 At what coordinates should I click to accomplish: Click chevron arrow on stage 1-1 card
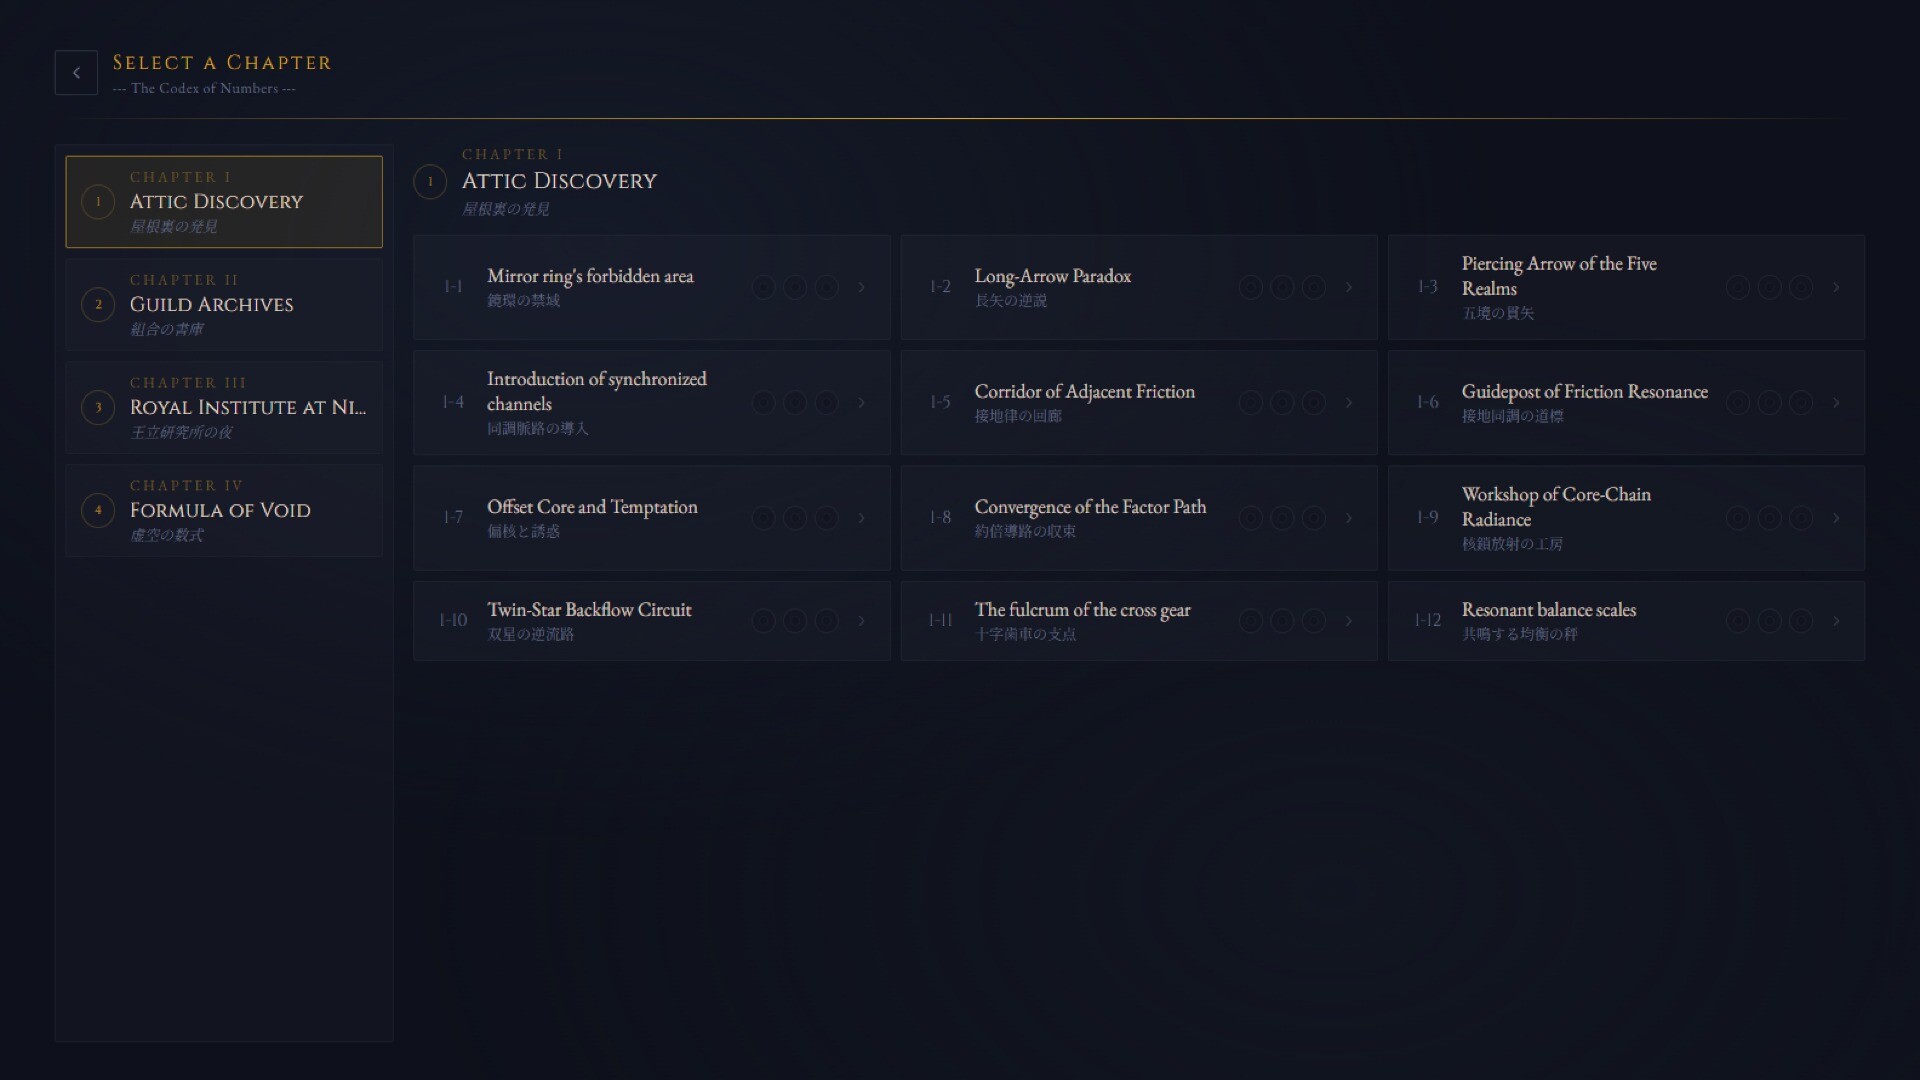861,288
